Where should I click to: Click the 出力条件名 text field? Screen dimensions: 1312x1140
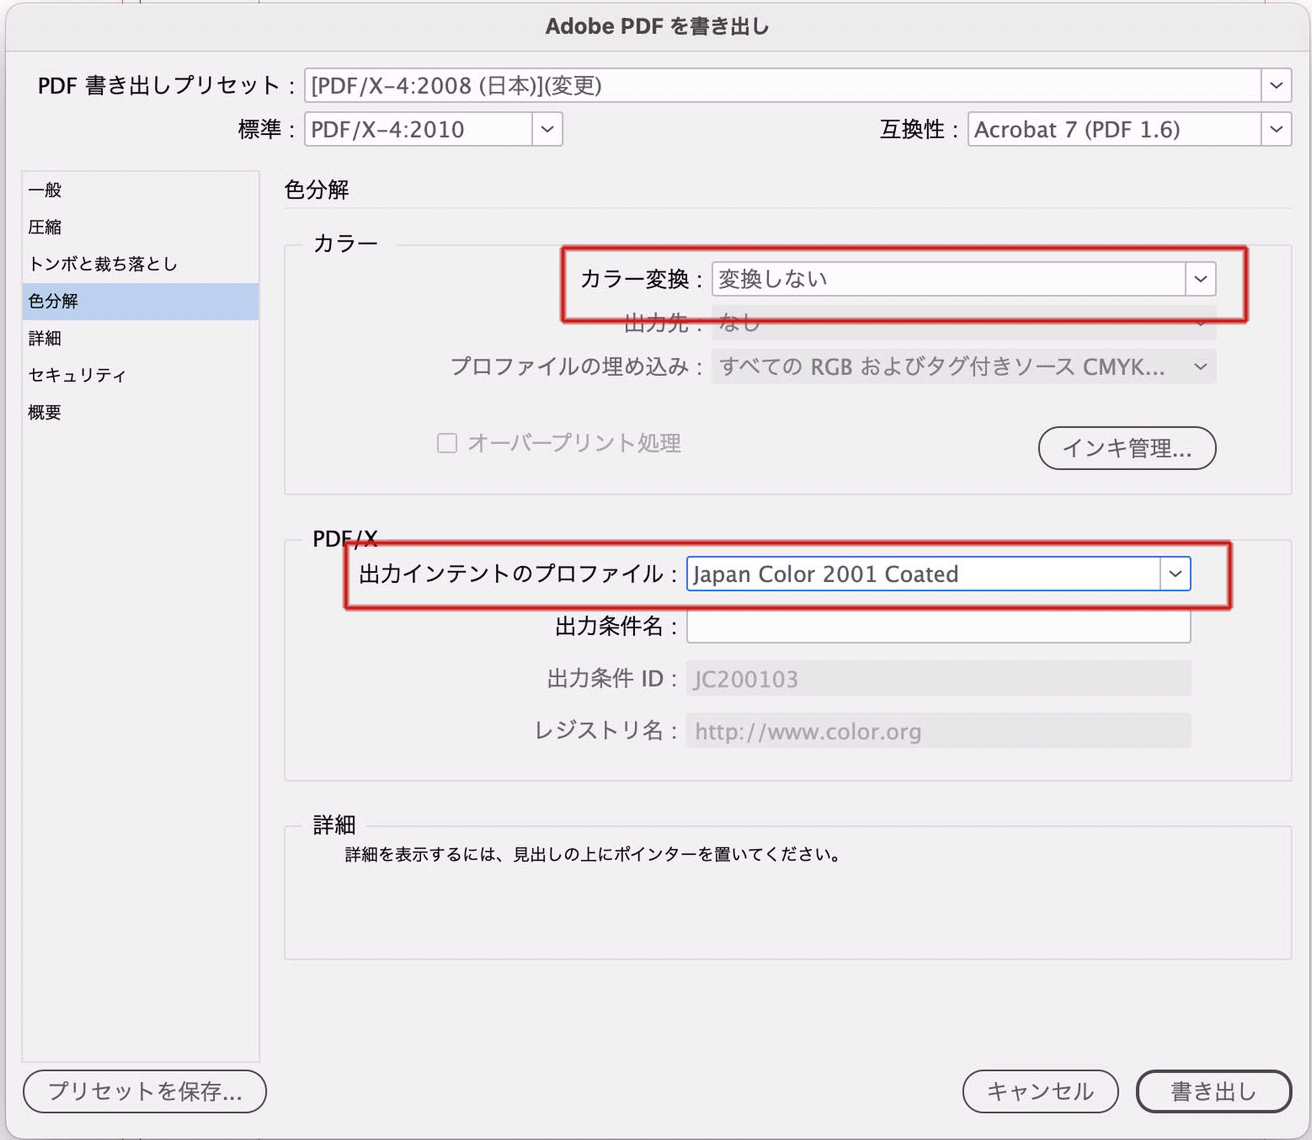point(938,627)
